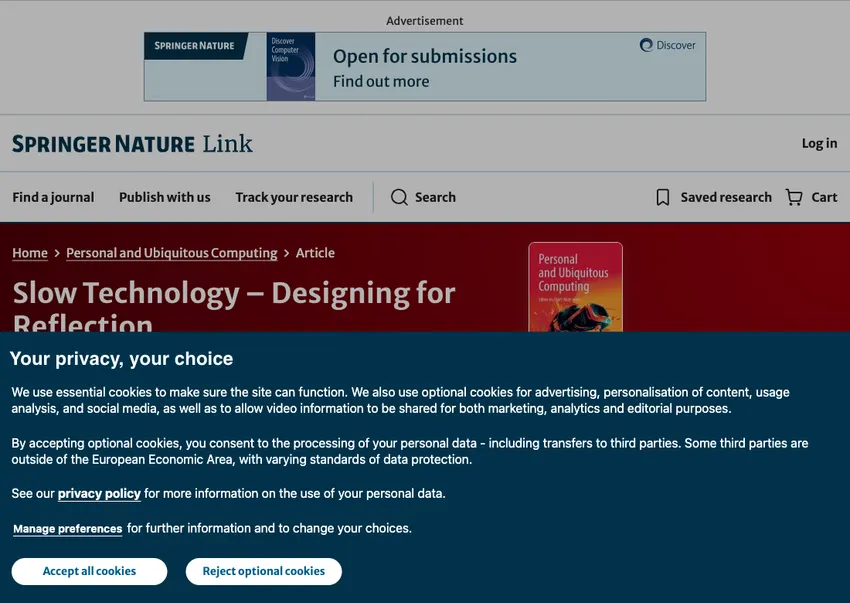Image resolution: width=850 pixels, height=603 pixels.
Task: Click the Springer Nature badge in the ad
Action: coord(195,46)
